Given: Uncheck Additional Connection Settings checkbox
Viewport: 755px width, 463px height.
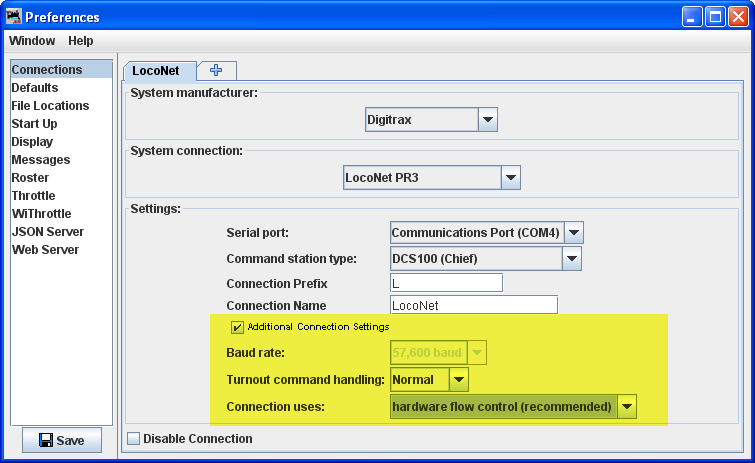Looking at the screenshot, I should click(238, 327).
